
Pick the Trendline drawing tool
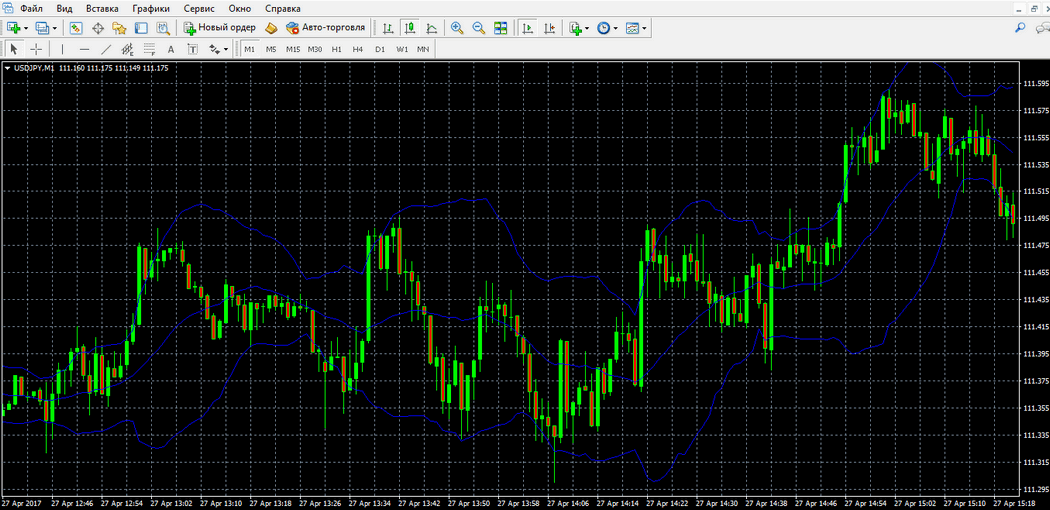pyautogui.click(x=106, y=49)
